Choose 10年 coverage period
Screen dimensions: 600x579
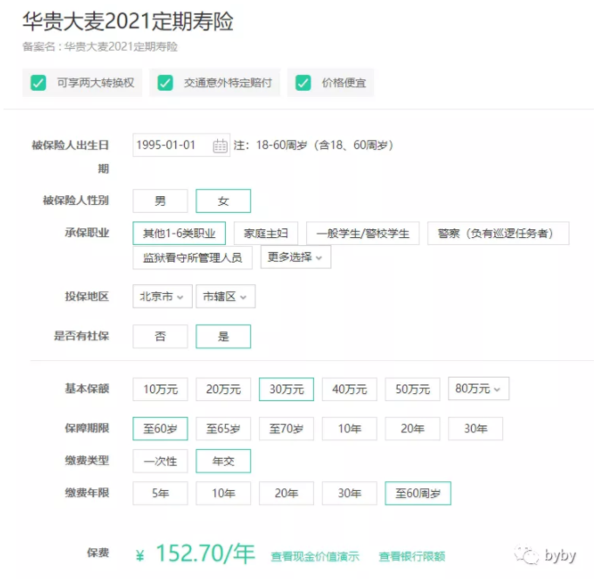[x=350, y=429]
